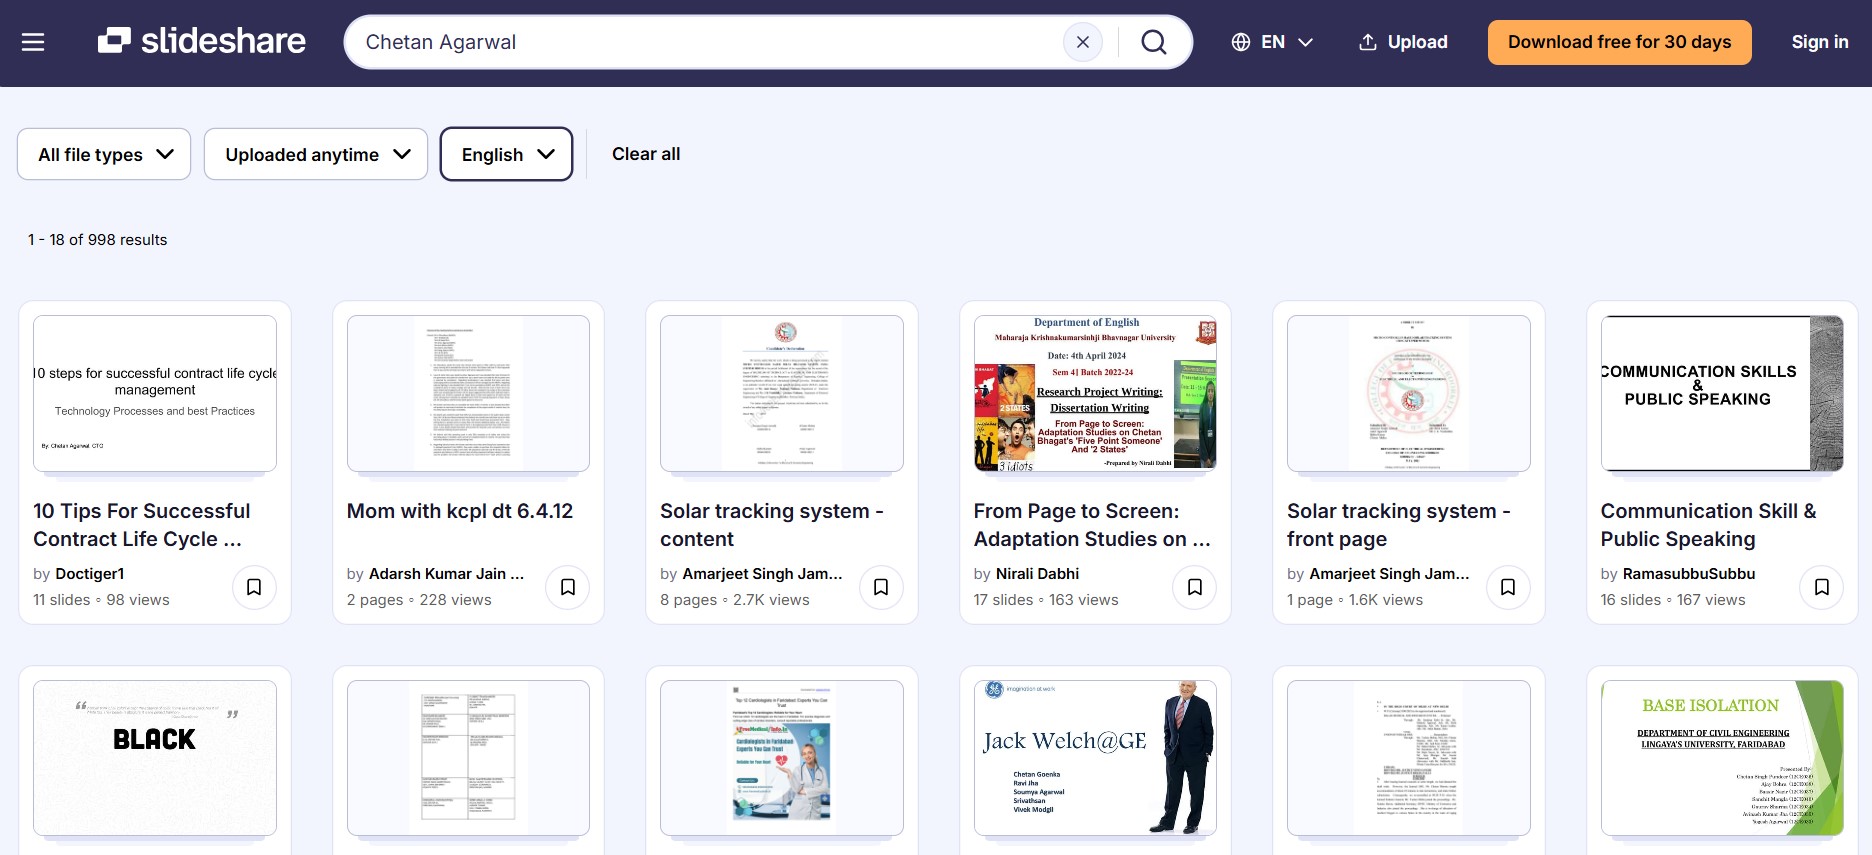
Task: Open the English language filter
Action: point(506,154)
